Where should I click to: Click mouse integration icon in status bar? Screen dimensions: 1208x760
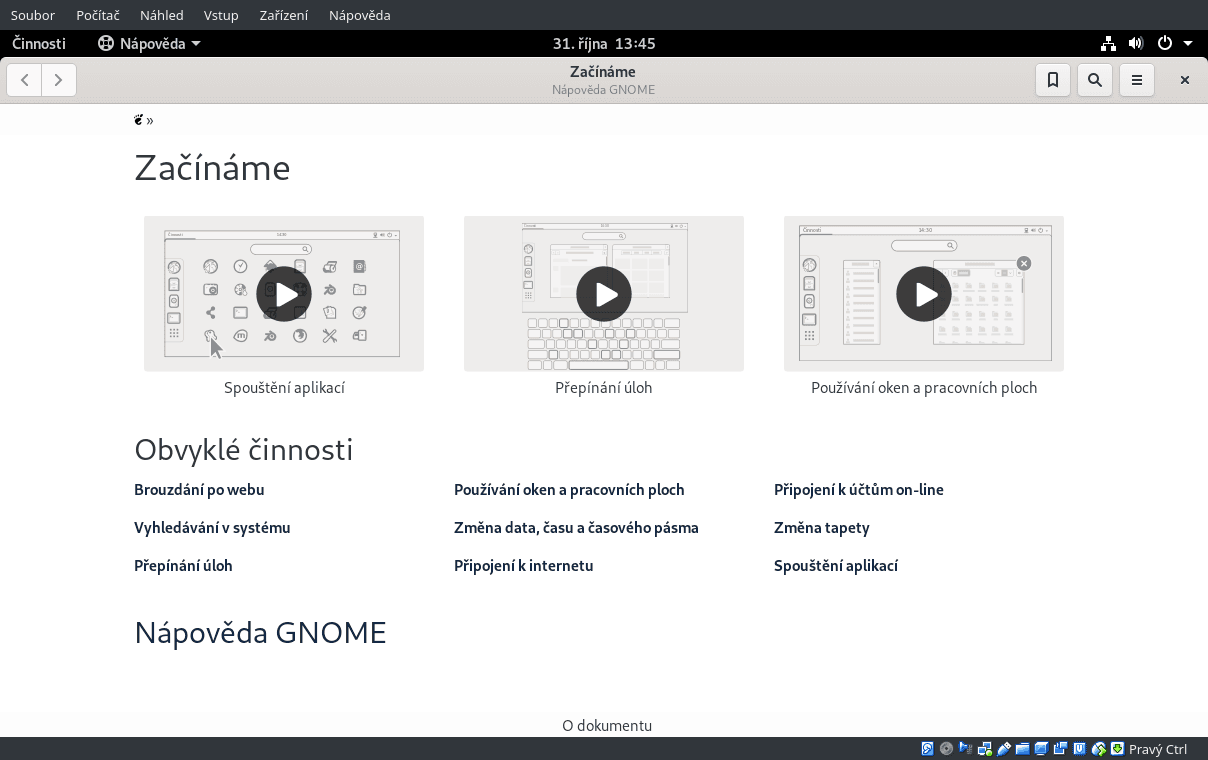(x=1099, y=749)
